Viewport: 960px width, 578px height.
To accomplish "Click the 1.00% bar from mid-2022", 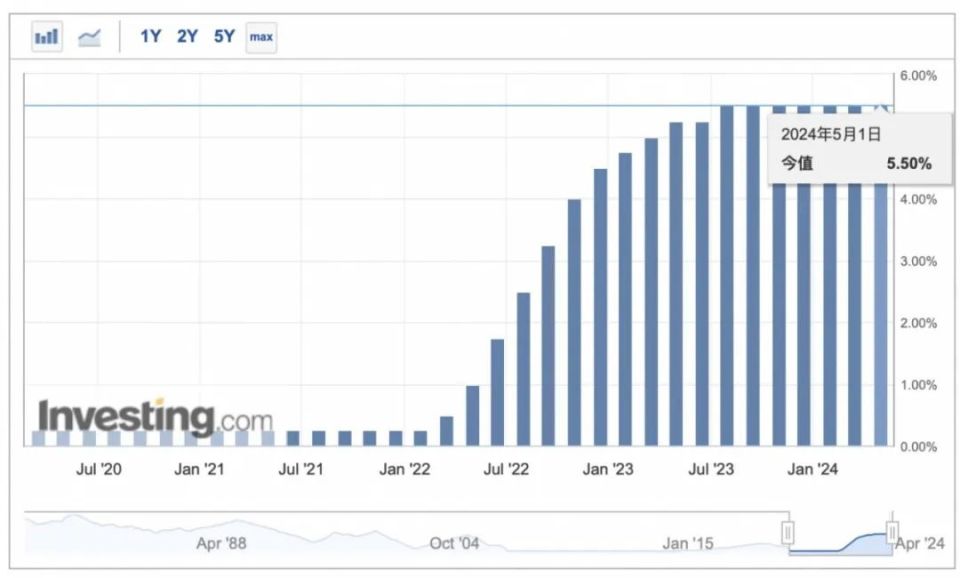I will tap(473, 415).
